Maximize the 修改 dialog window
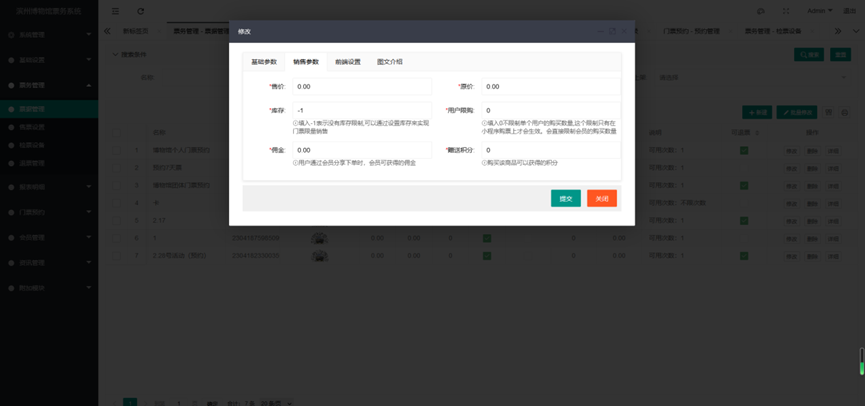Image resolution: width=865 pixels, height=406 pixels. coord(612,31)
